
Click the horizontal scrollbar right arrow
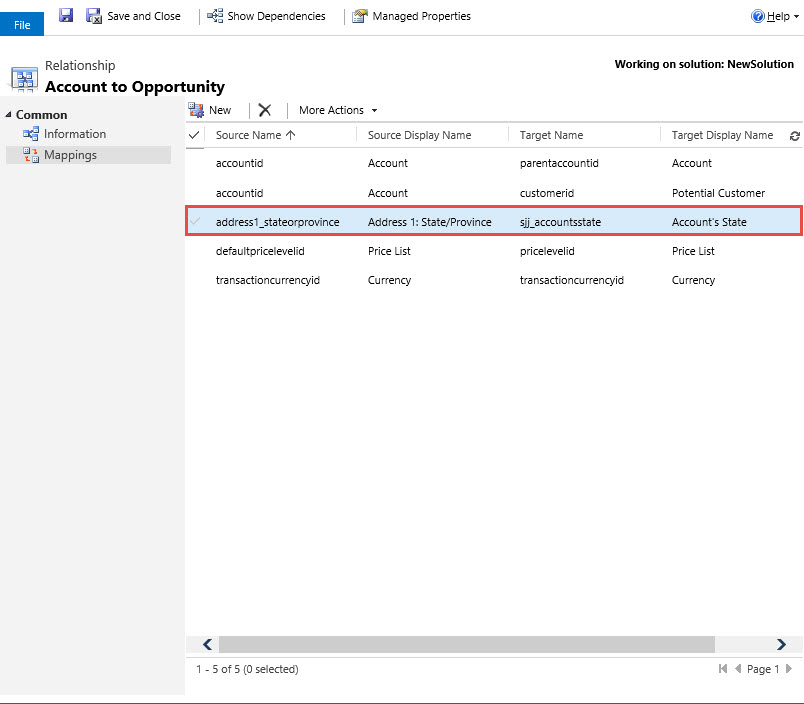(782, 645)
